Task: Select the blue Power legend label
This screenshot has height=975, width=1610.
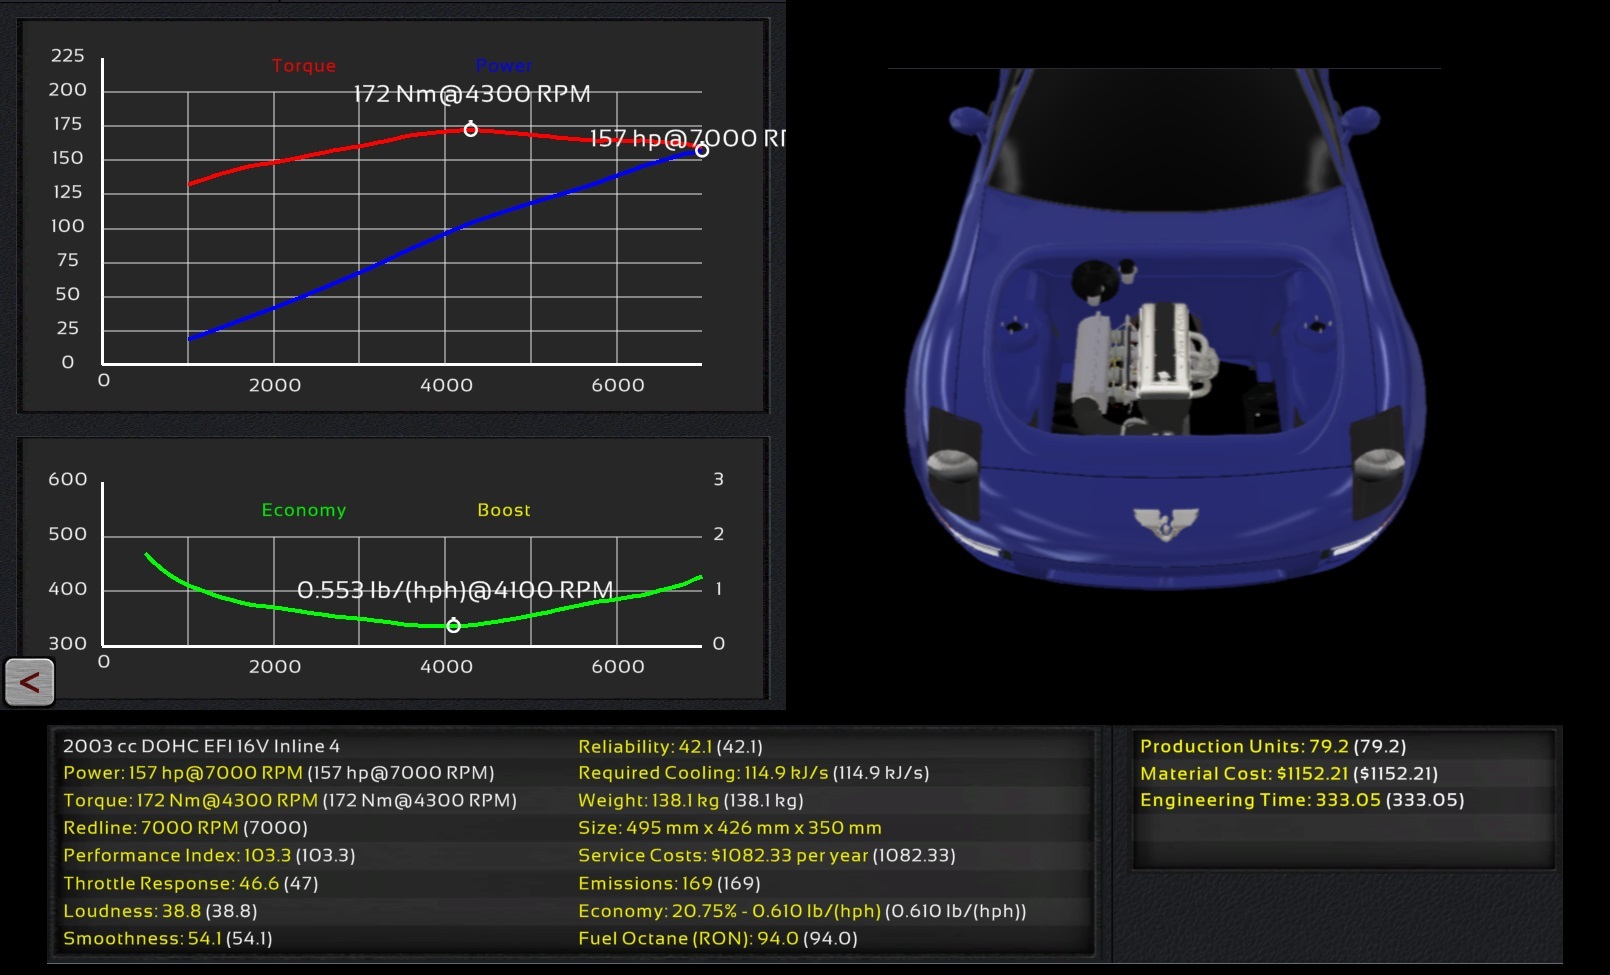Action: click(503, 66)
